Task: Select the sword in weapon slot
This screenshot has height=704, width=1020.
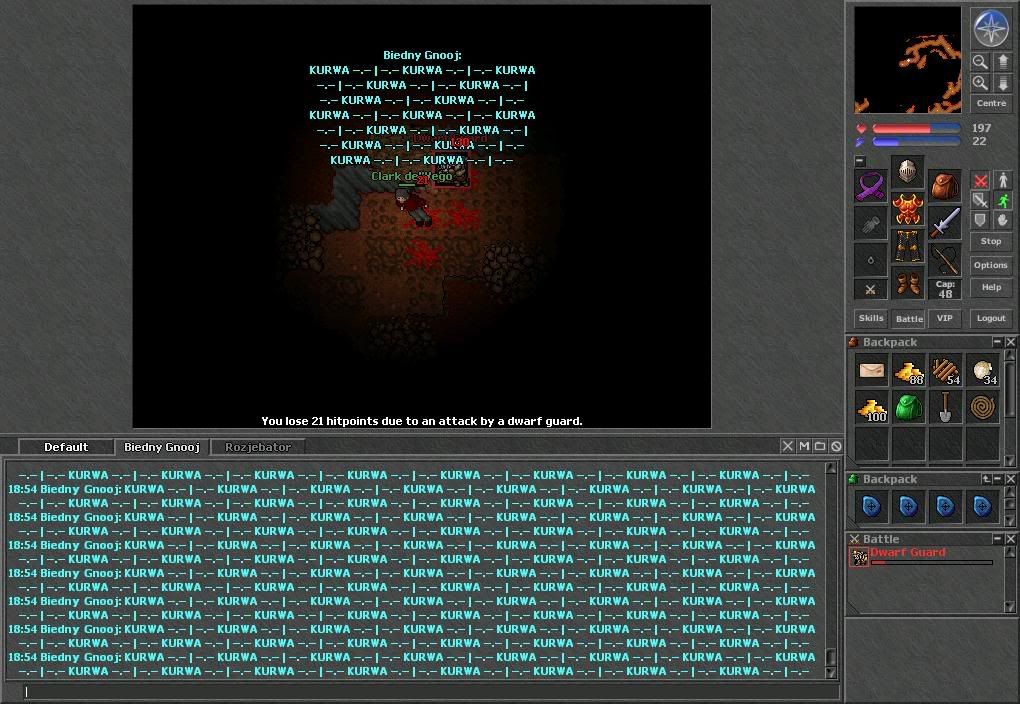Action: point(945,223)
